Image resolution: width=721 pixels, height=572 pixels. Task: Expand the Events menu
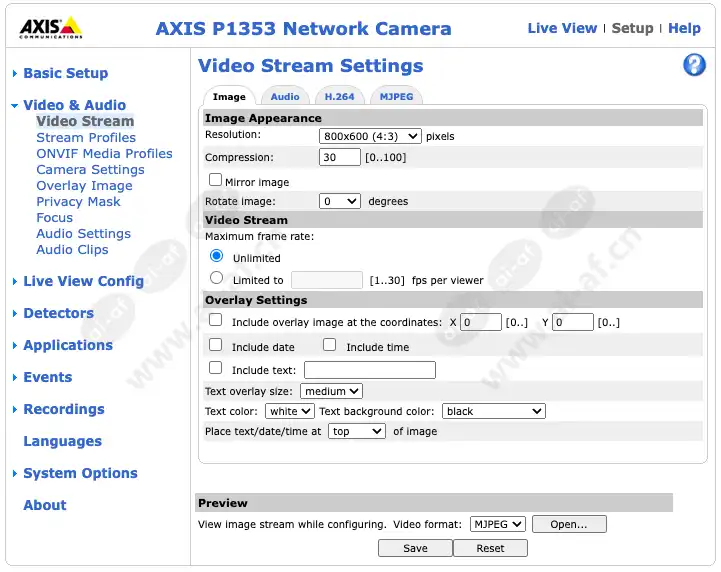coord(15,377)
